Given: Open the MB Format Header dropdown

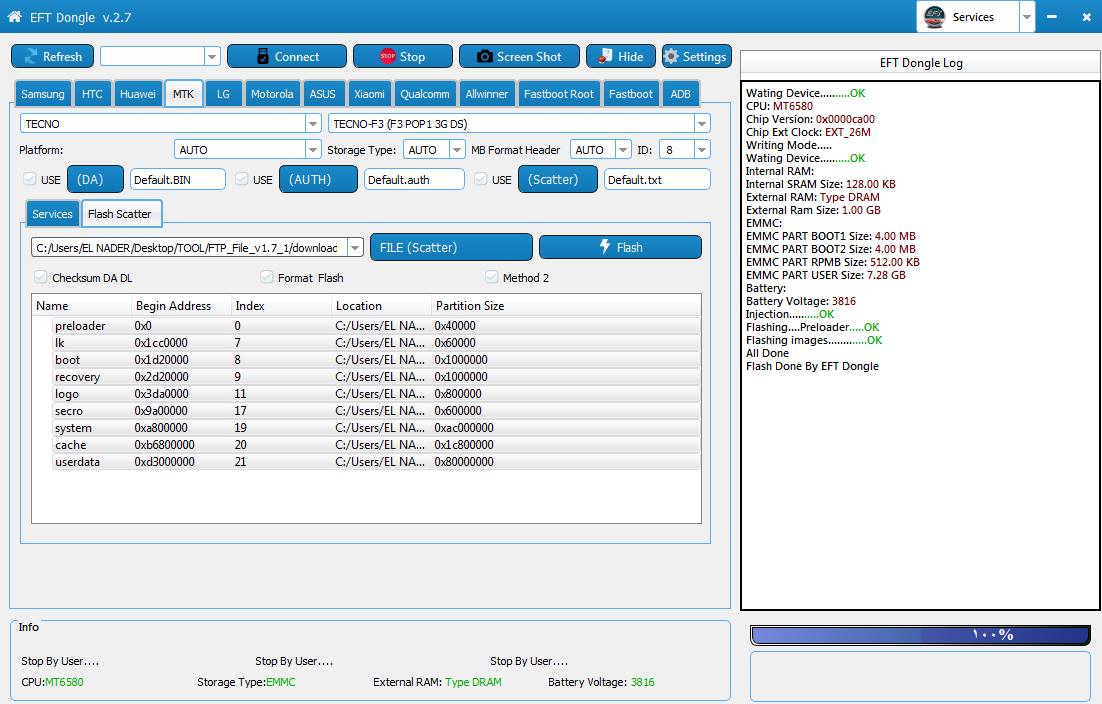Looking at the screenshot, I should point(623,150).
